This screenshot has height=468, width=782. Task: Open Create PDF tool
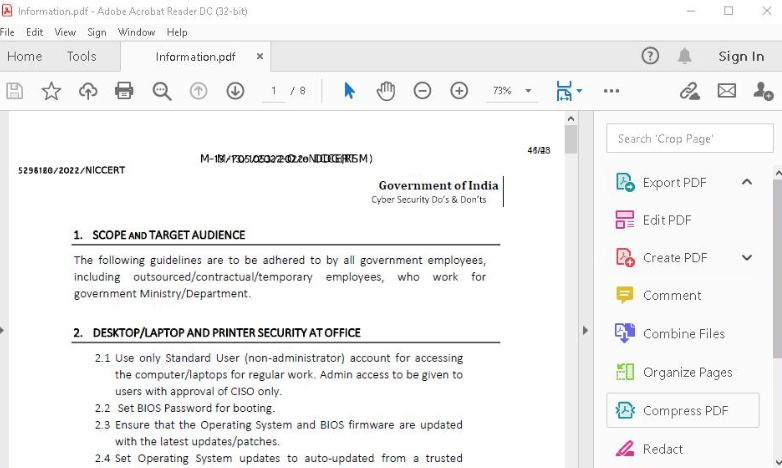pyautogui.click(x=675, y=257)
